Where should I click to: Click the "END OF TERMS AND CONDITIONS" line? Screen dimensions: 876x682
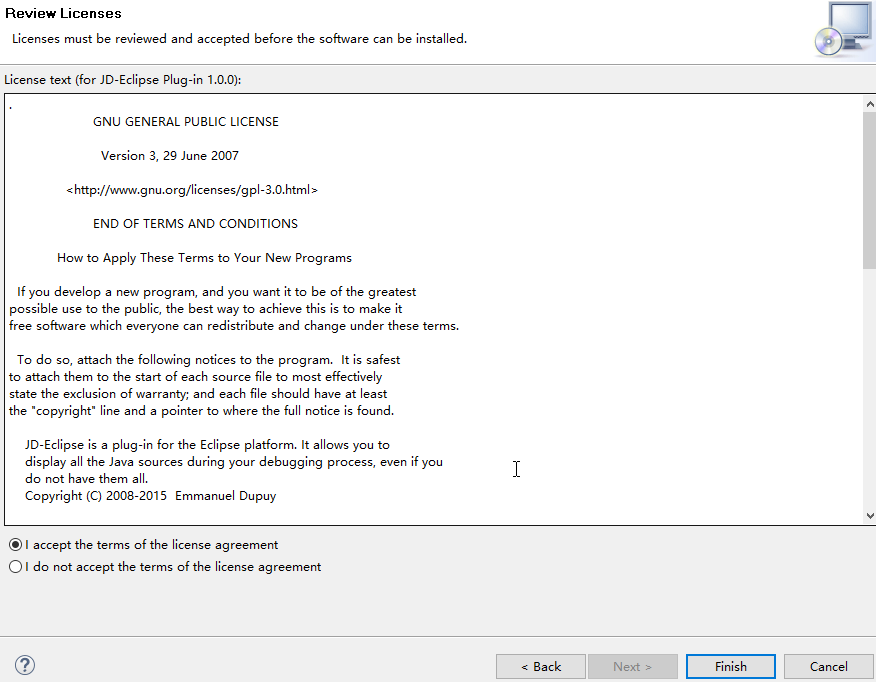click(x=195, y=223)
